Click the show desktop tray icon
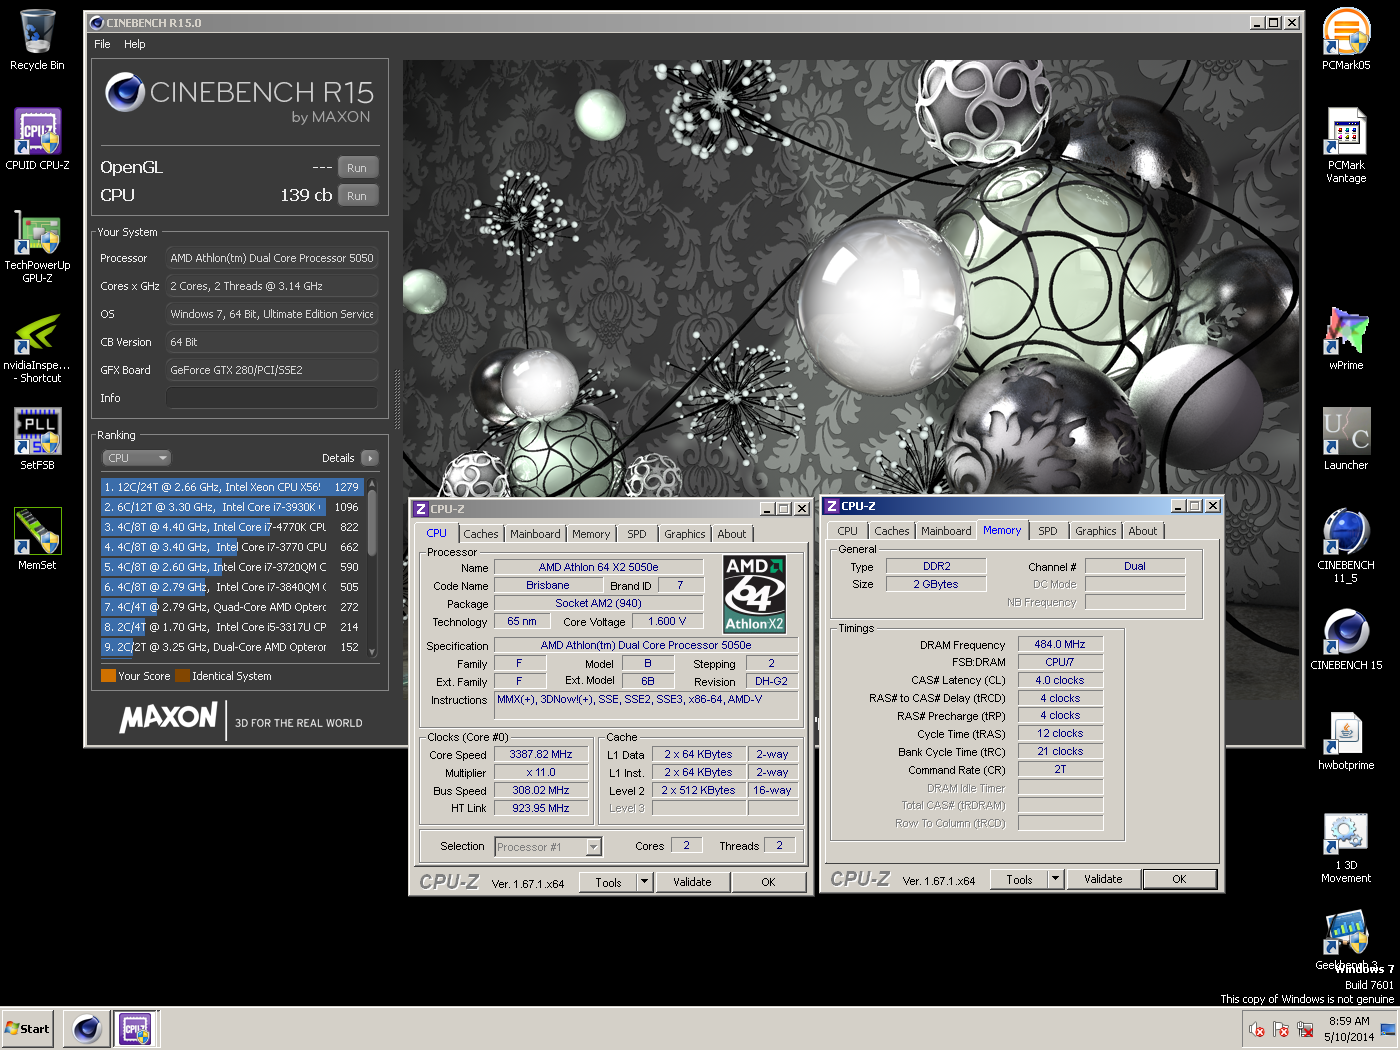Image resolution: width=1400 pixels, height=1050 pixels. [1388, 1029]
